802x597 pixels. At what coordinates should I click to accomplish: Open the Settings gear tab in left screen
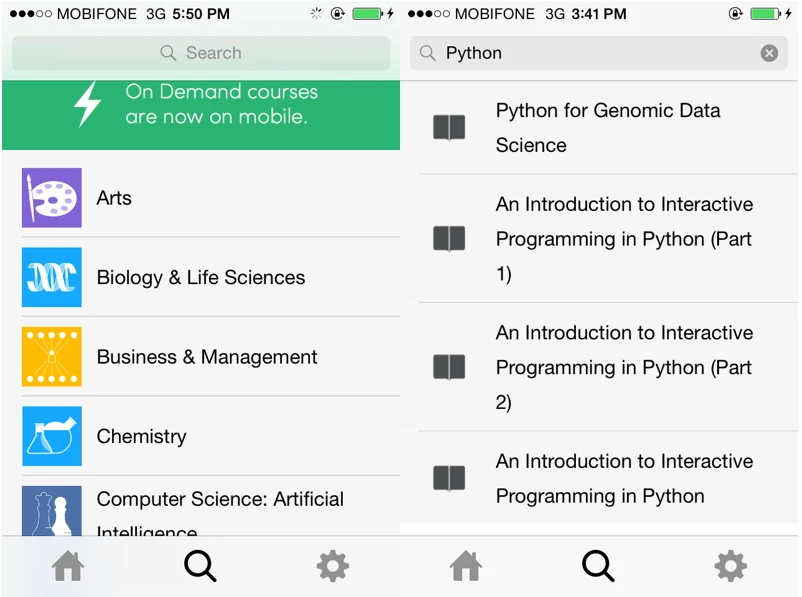(332, 567)
